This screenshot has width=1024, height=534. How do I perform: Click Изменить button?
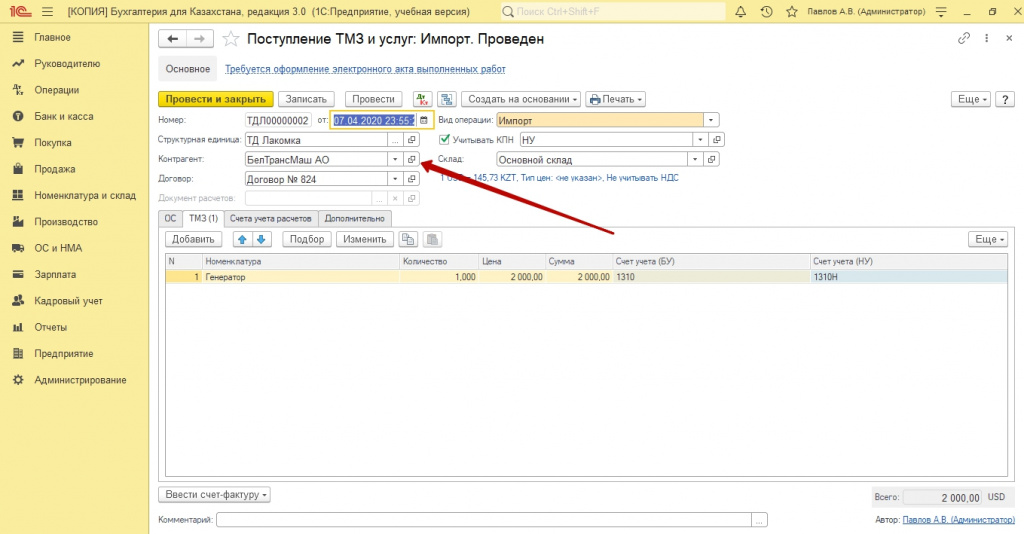[x=364, y=240]
